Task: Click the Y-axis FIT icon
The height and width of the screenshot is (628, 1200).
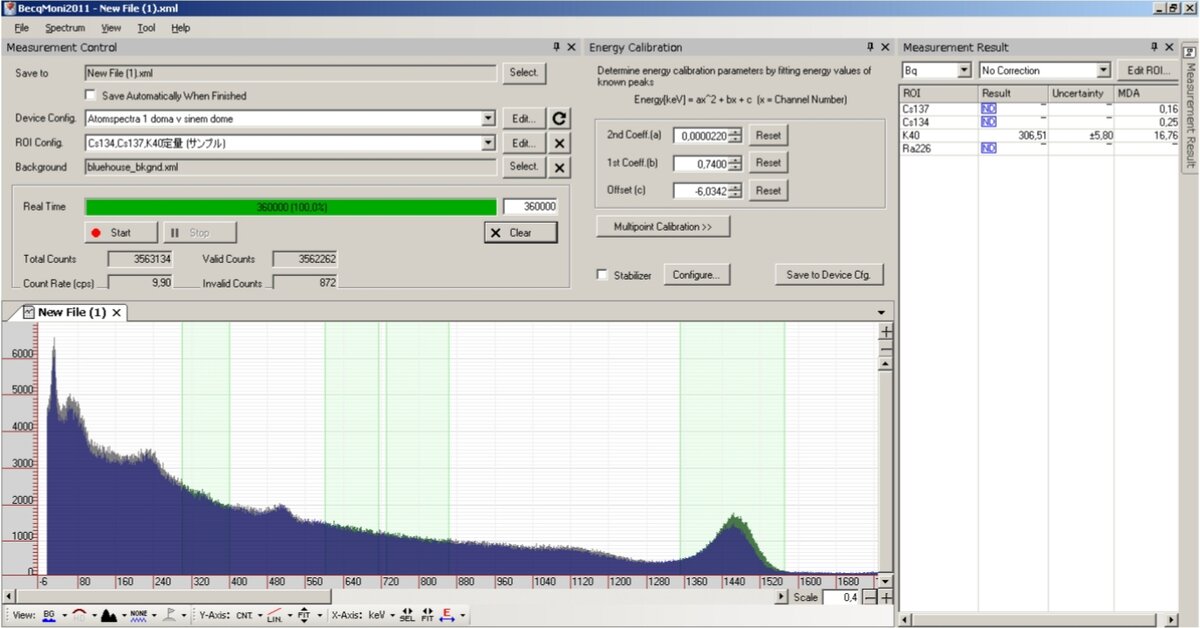Action: tap(302, 615)
